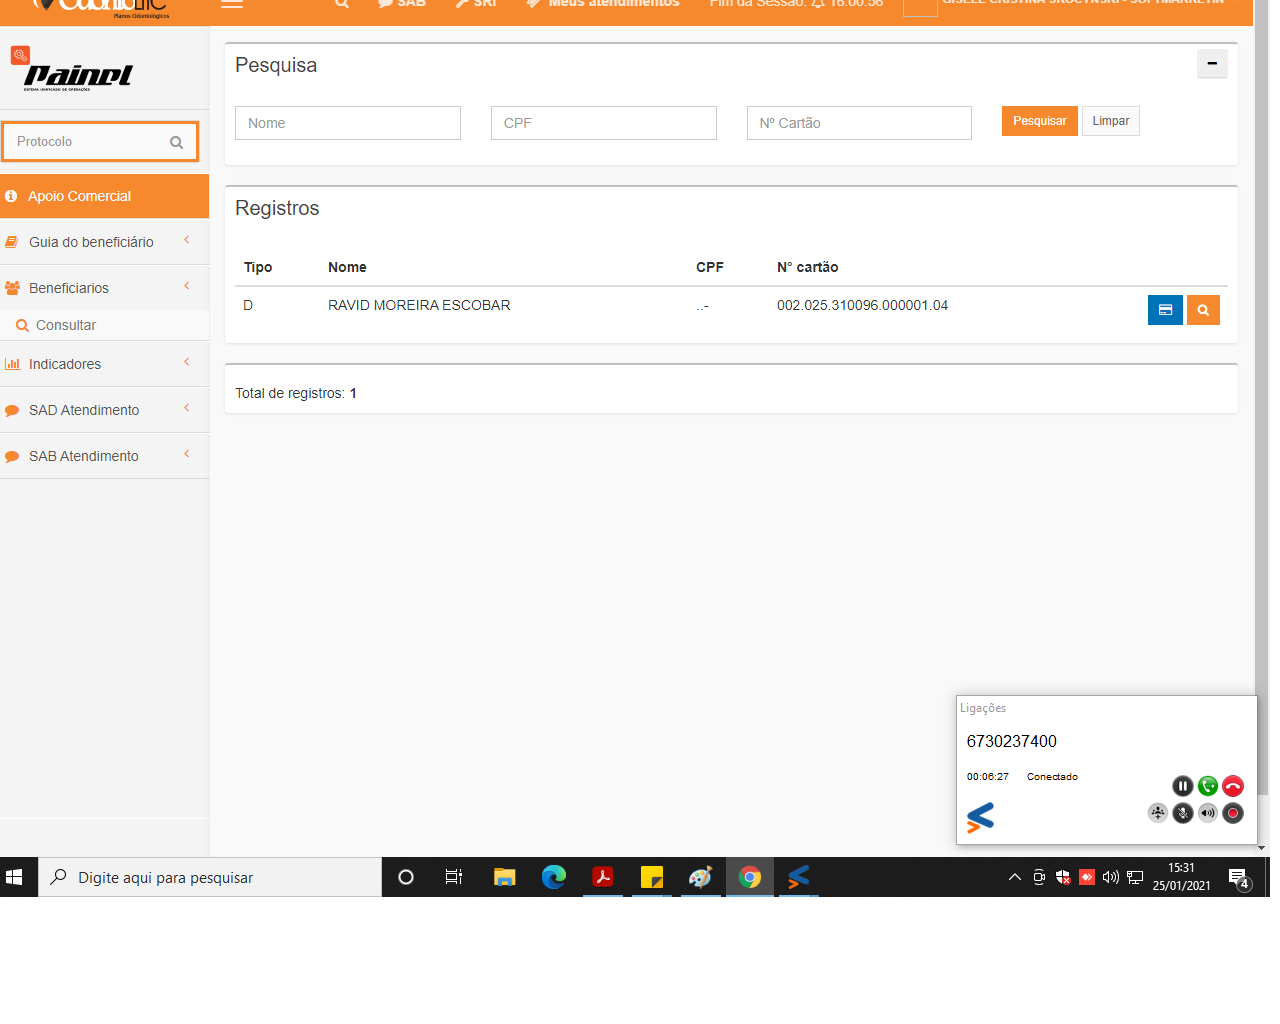The width and height of the screenshot is (1280, 1024).
Task: Transfer the call using the green phone button
Action: 1208,786
